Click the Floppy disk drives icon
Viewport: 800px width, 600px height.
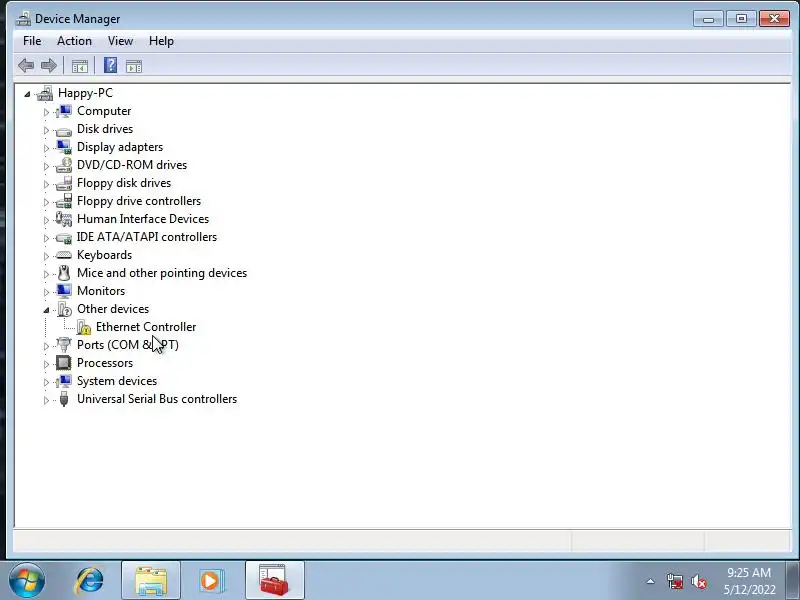click(x=64, y=183)
